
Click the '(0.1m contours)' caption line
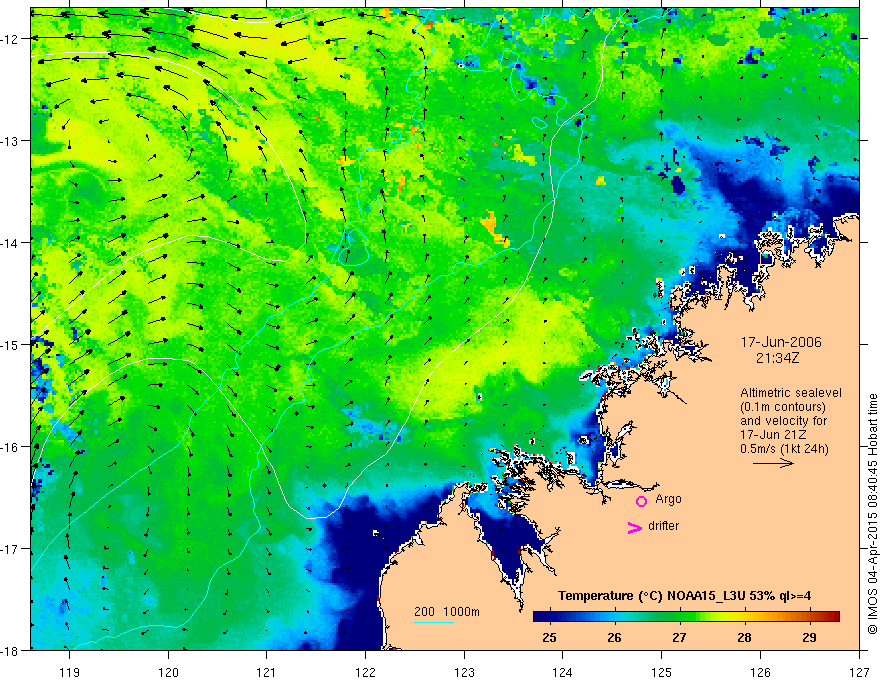click(x=783, y=407)
